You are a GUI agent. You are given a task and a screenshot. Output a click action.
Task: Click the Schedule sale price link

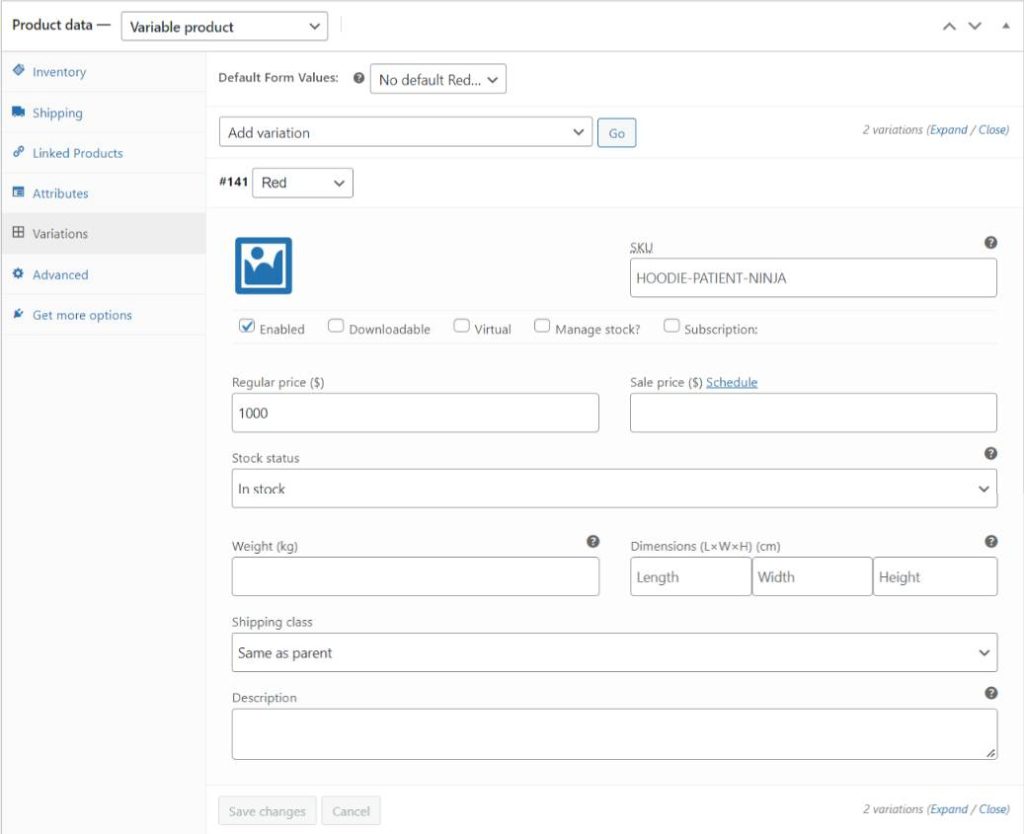(x=730, y=382)
